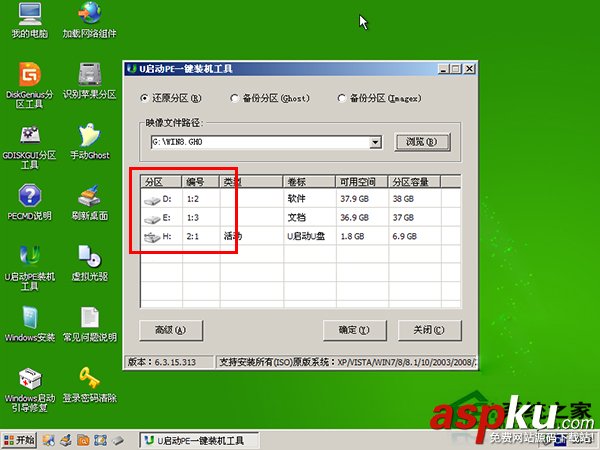Screen dimensions: 600x450
Task: Click the 高级(A) advanced button
Action: [x=171, y=330]
